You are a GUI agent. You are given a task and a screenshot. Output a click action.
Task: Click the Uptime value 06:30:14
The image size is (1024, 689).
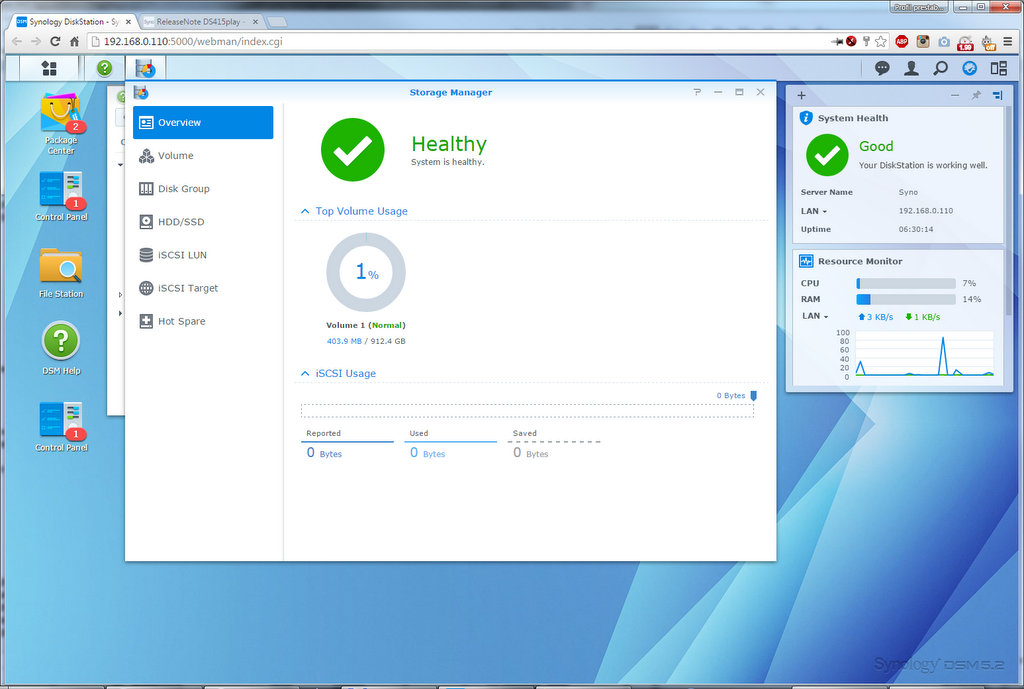(916, 229)
